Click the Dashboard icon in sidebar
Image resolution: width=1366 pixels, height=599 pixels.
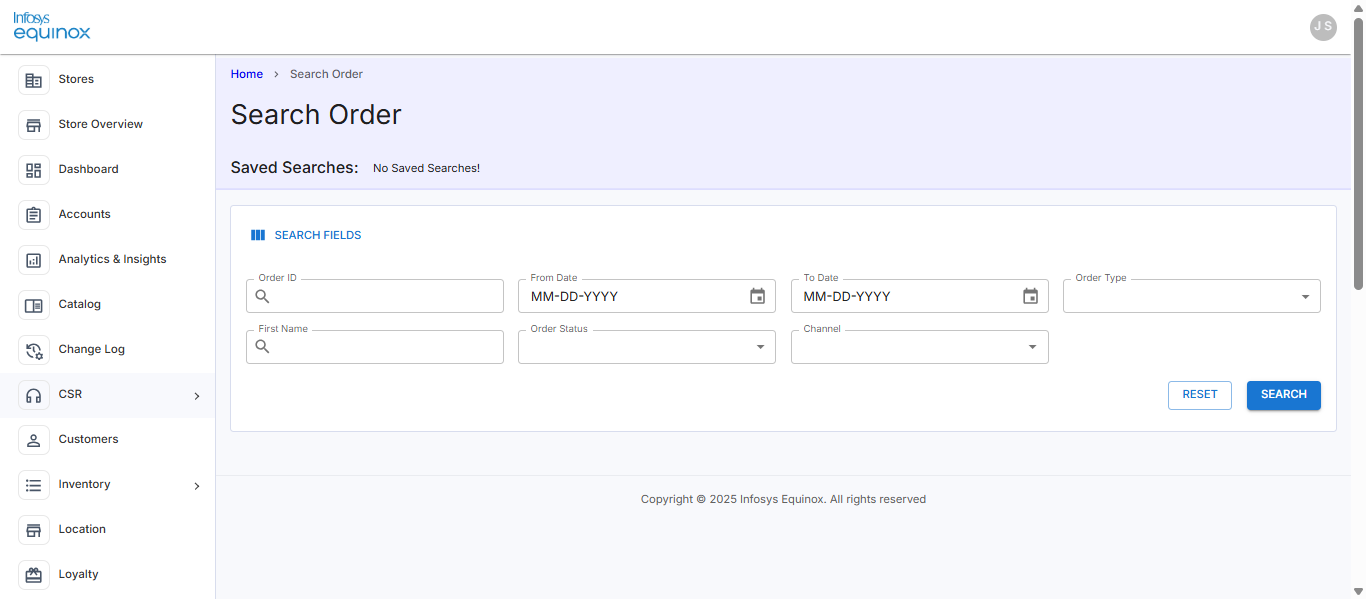34,170
